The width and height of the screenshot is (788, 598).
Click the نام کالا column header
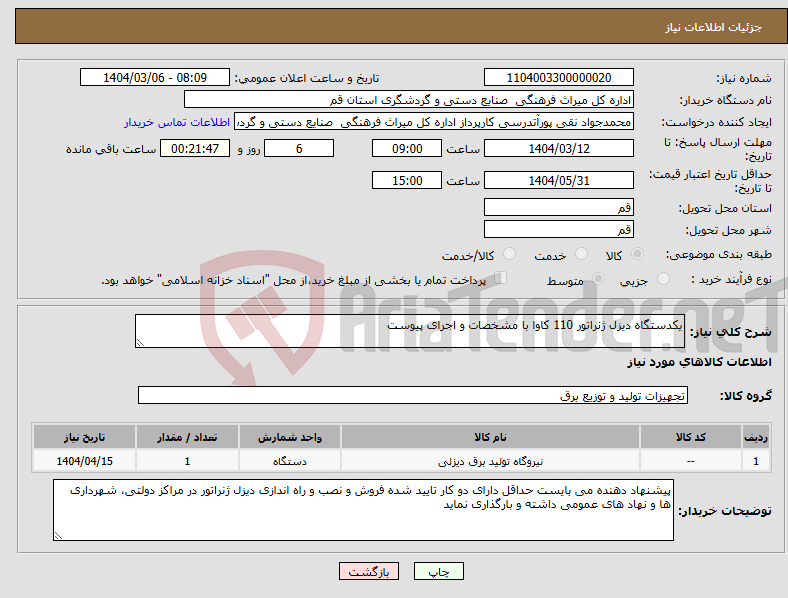490,437
